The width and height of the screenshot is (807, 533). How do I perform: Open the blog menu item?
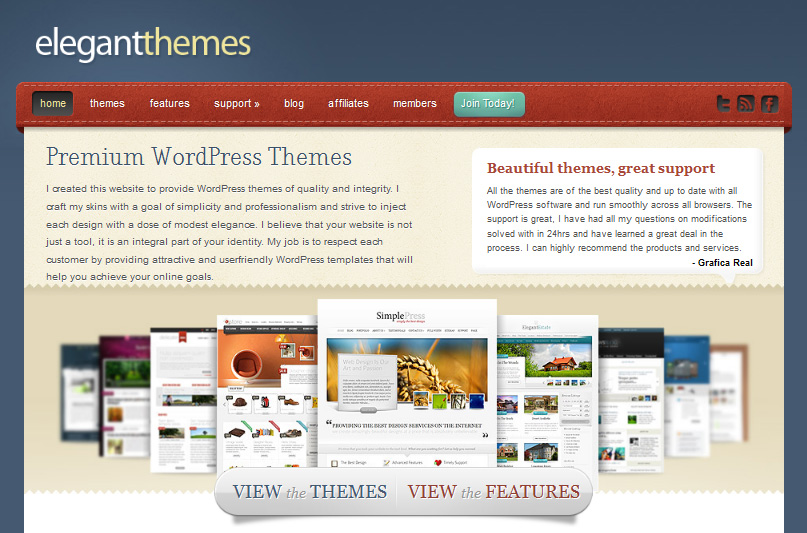(x=294, y=103)
